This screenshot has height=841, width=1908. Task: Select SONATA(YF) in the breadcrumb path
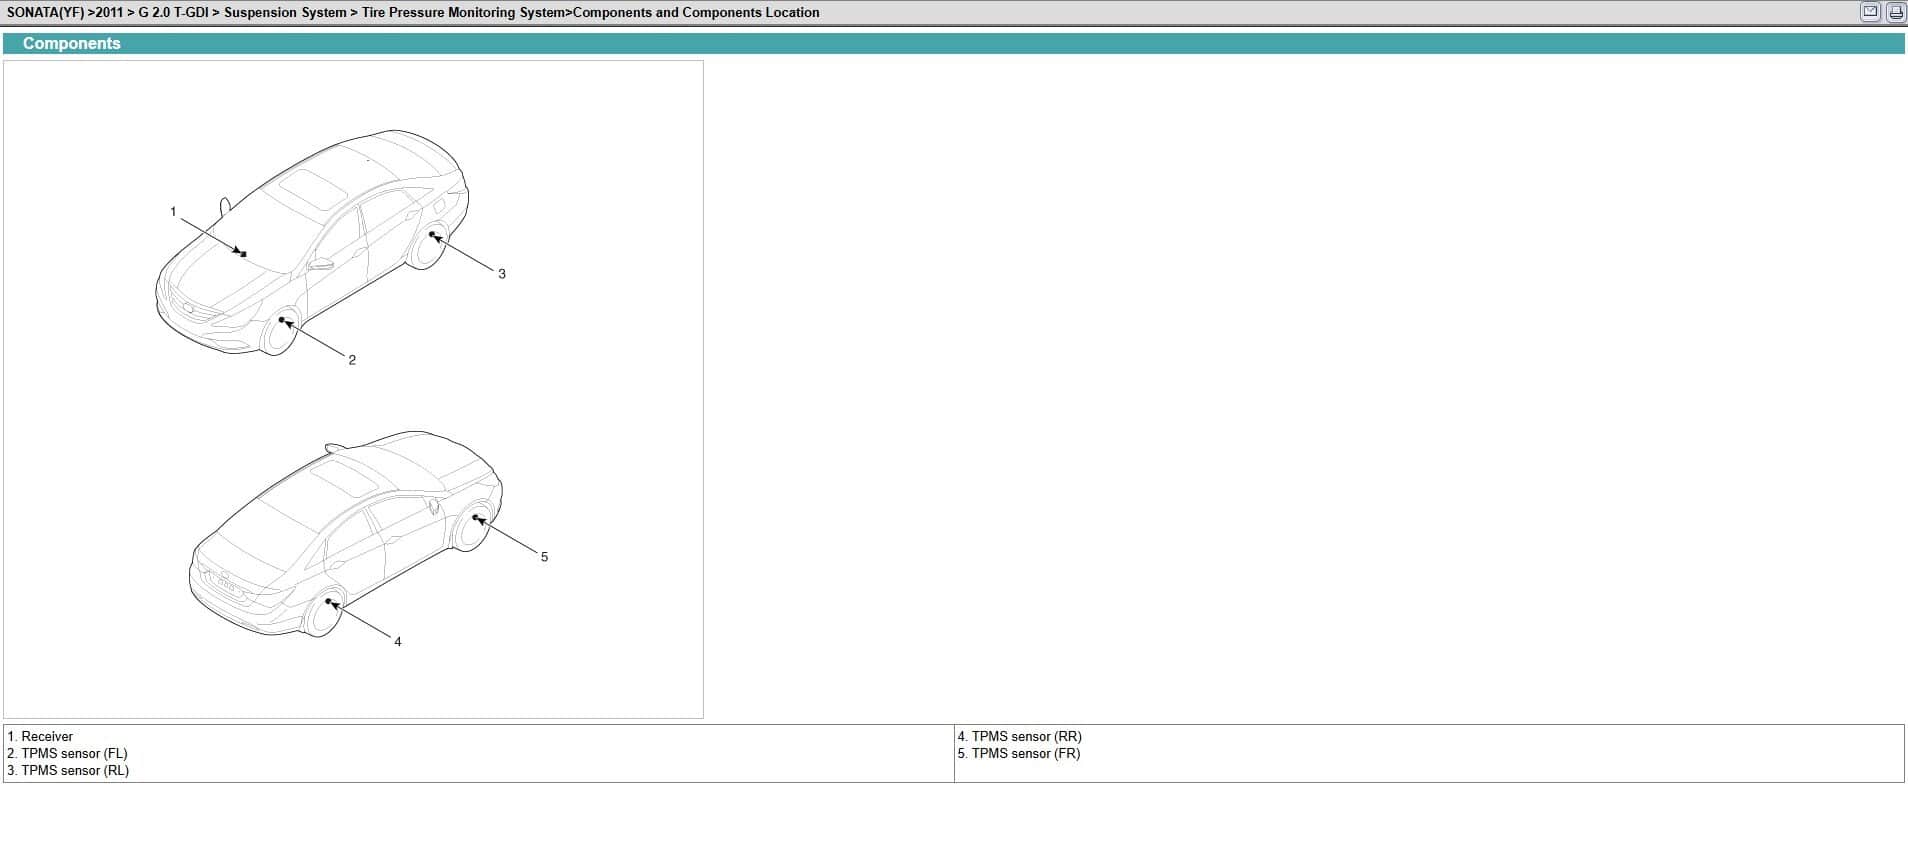45,13
